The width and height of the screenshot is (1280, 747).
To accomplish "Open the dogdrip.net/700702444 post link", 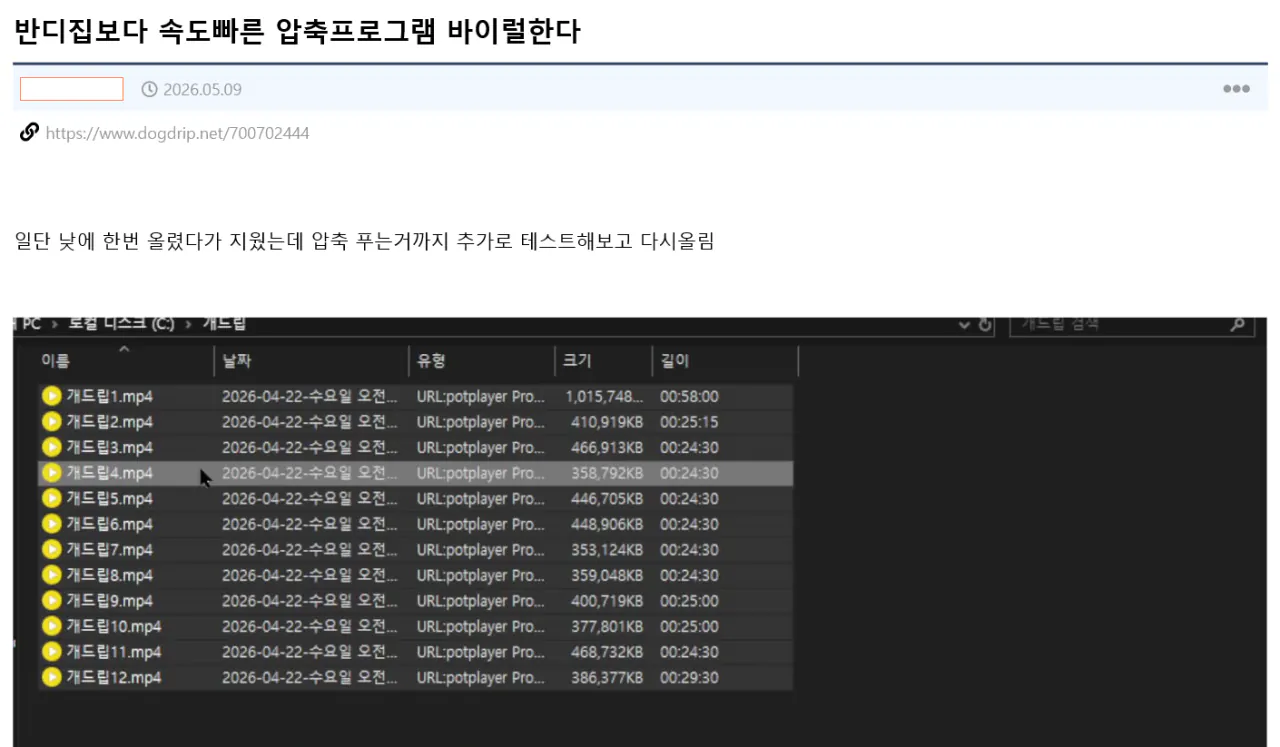I will point(177,133).
